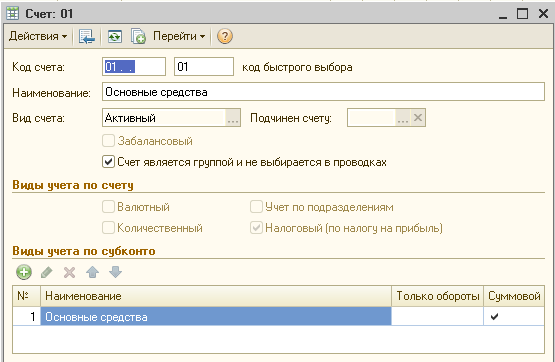
Task: Click the copy document toolbar icon
Action: click(x=138, y=36)
